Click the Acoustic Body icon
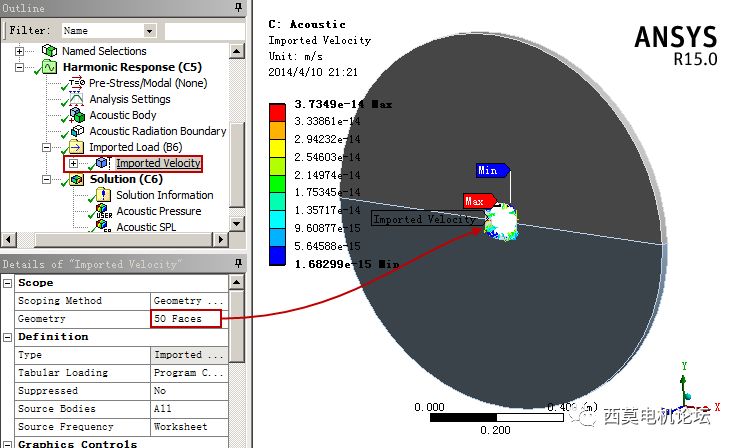 tap(77, 115)
